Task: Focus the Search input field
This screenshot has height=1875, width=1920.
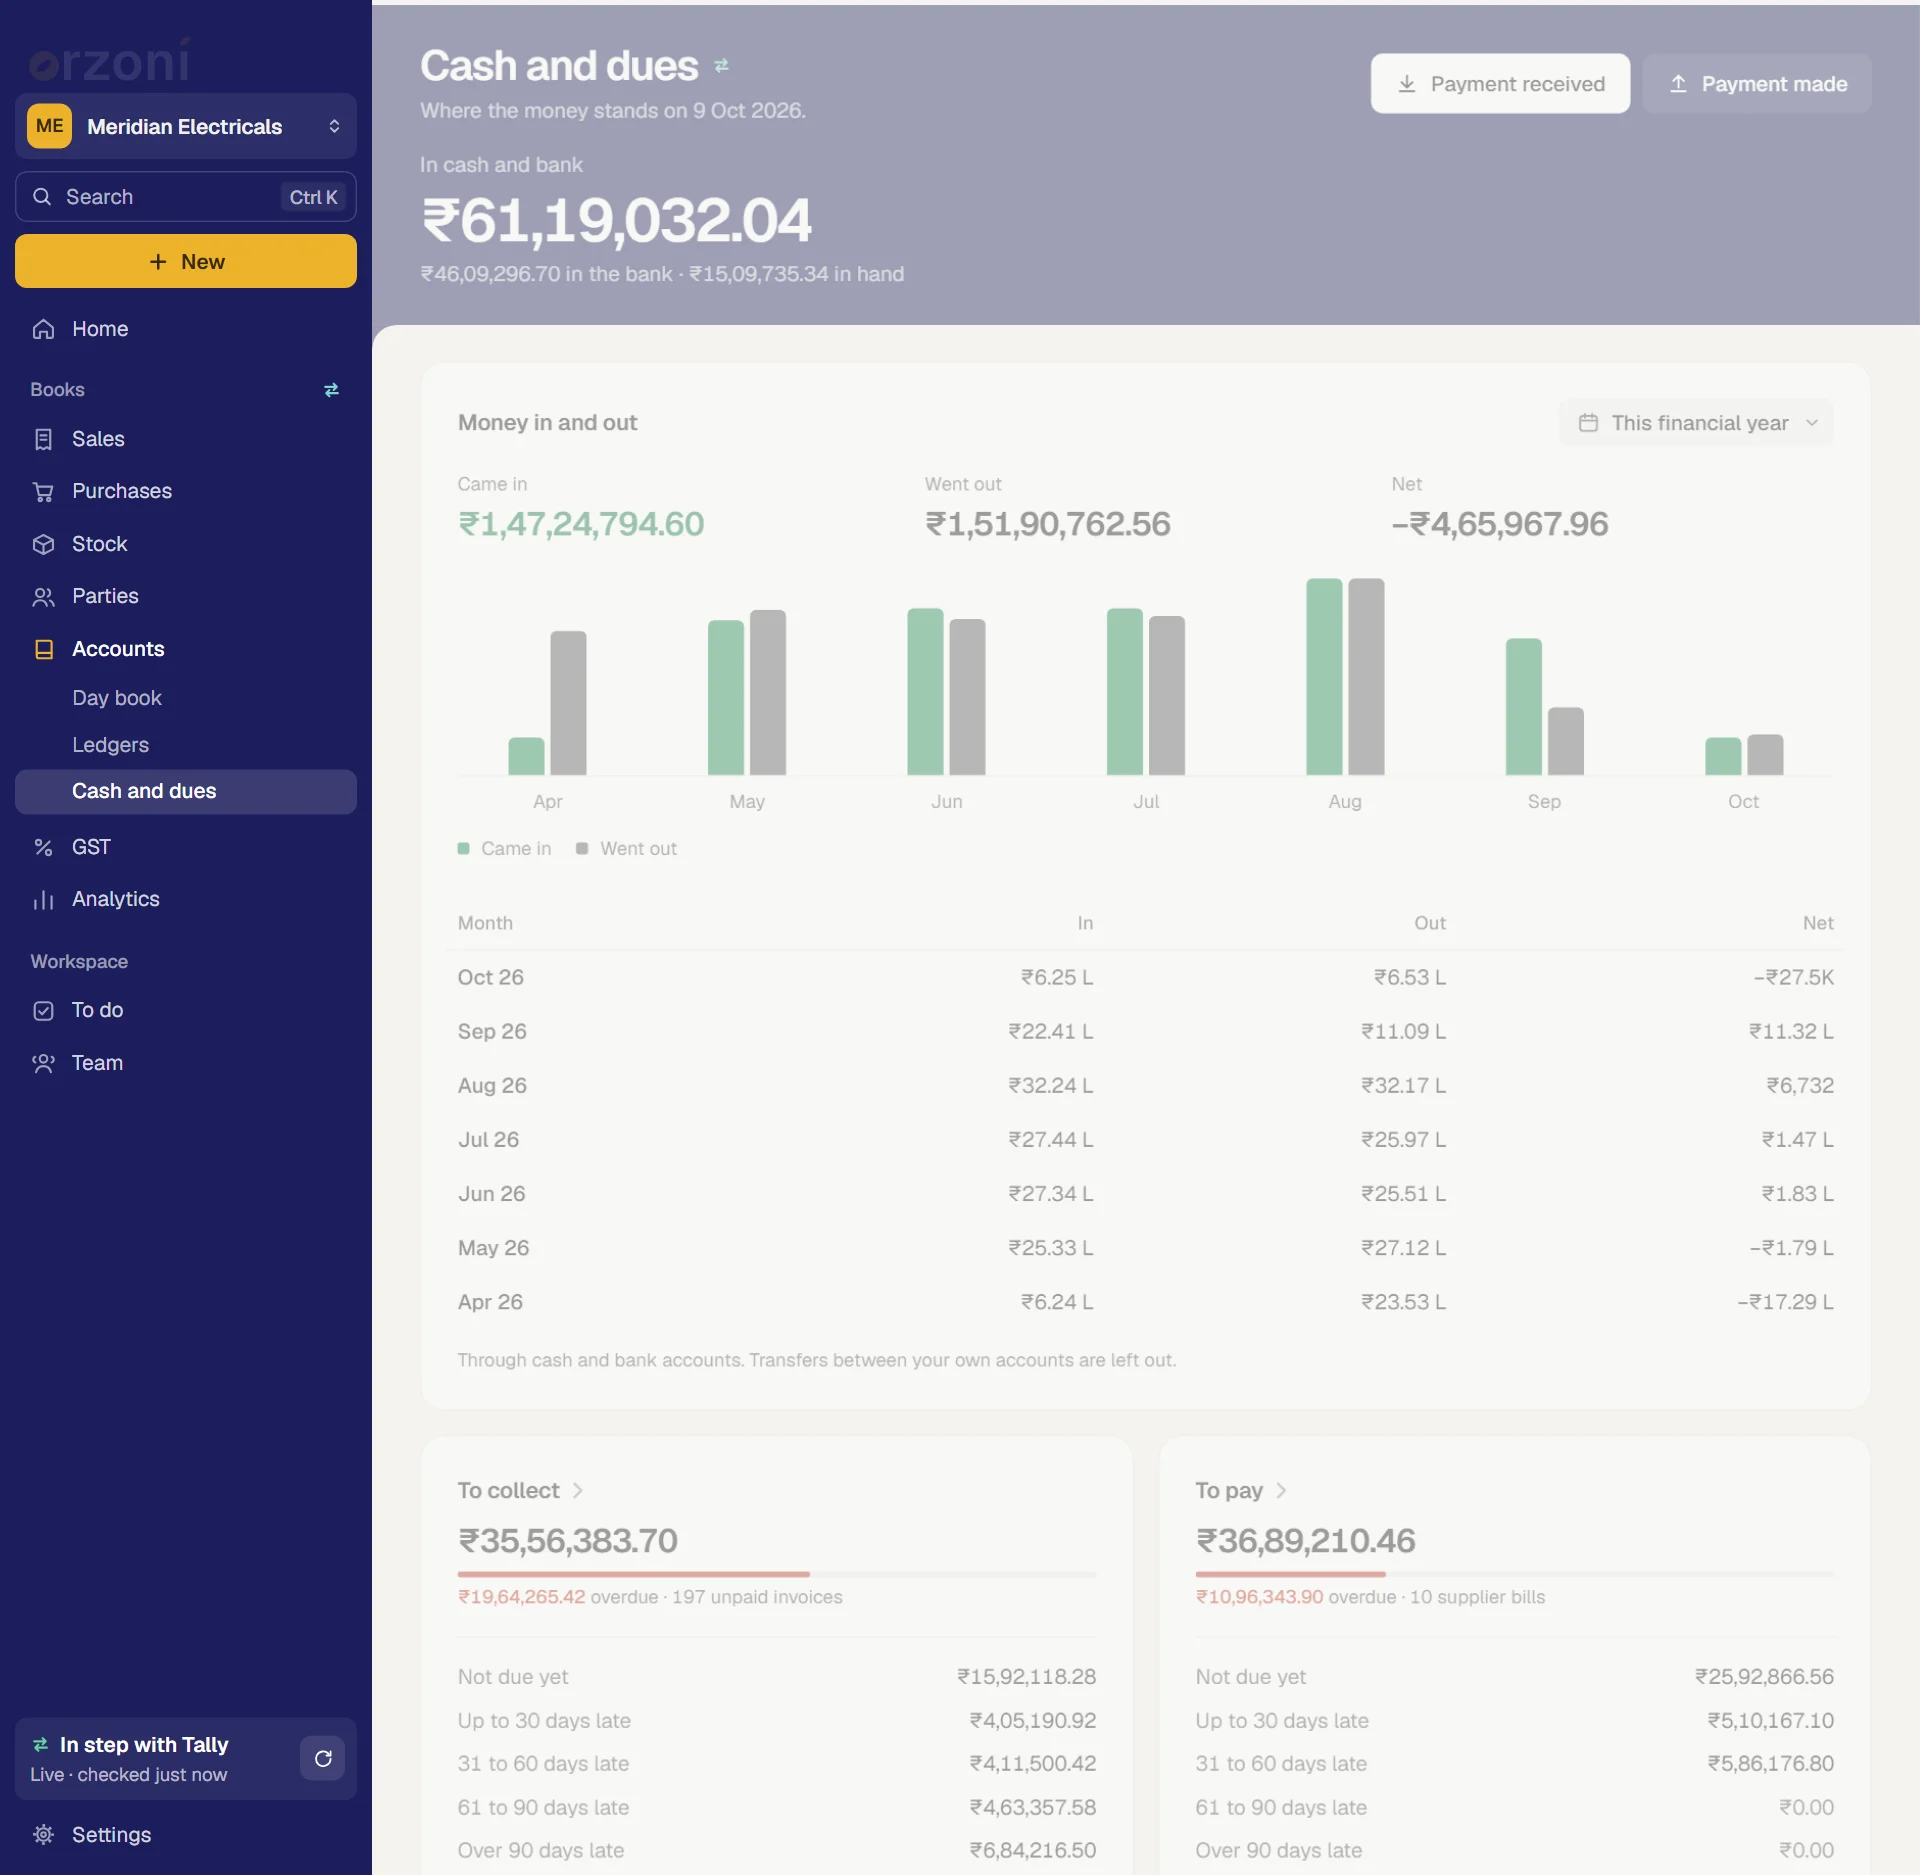Action: 186,197
